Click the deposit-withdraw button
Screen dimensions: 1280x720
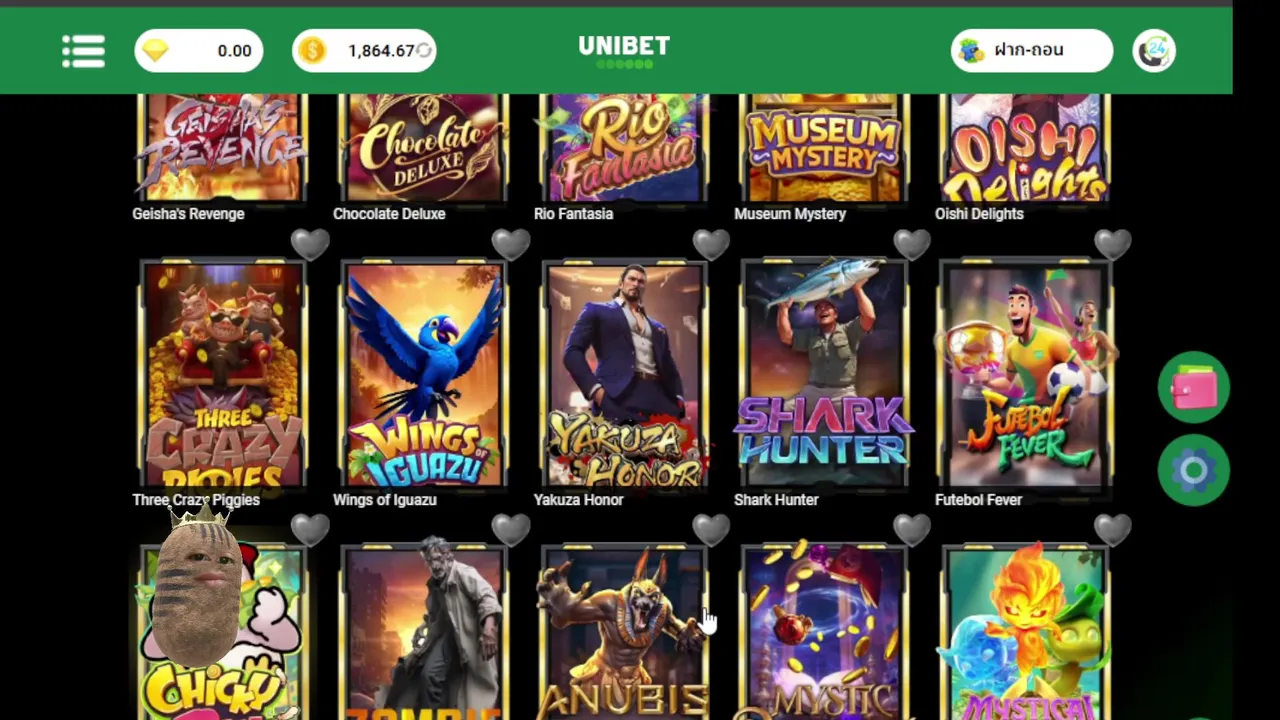1031,51
